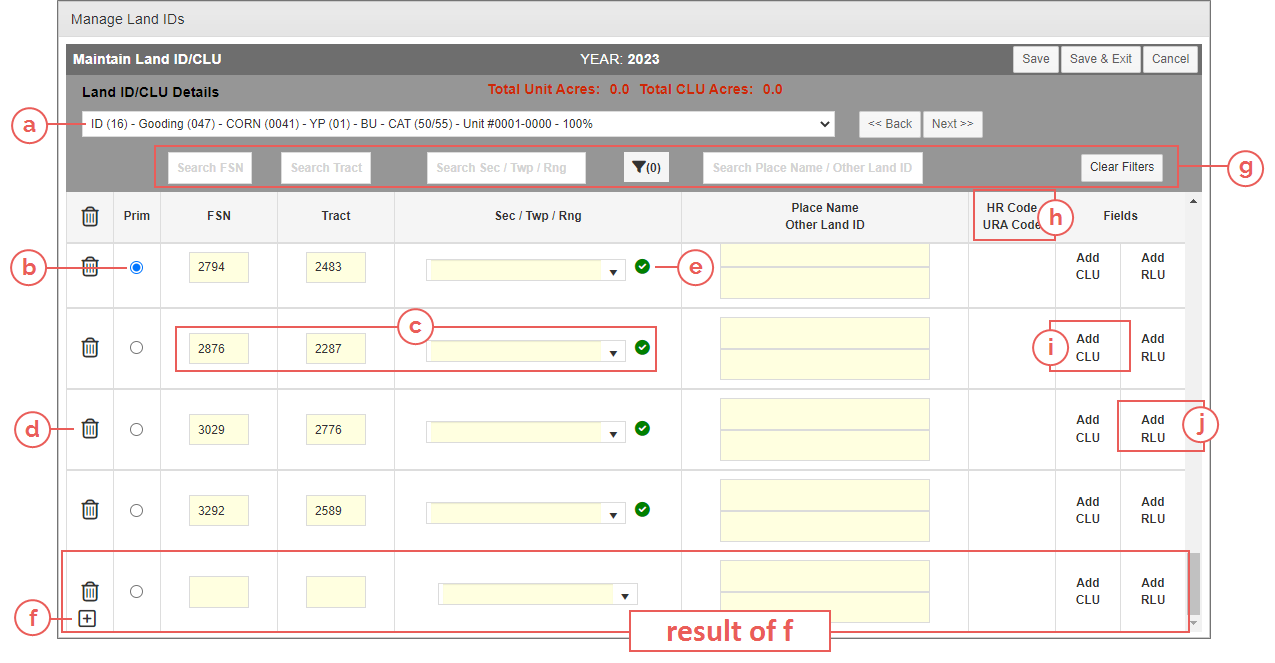Click Add RLU for FSN 2876

1153,347
